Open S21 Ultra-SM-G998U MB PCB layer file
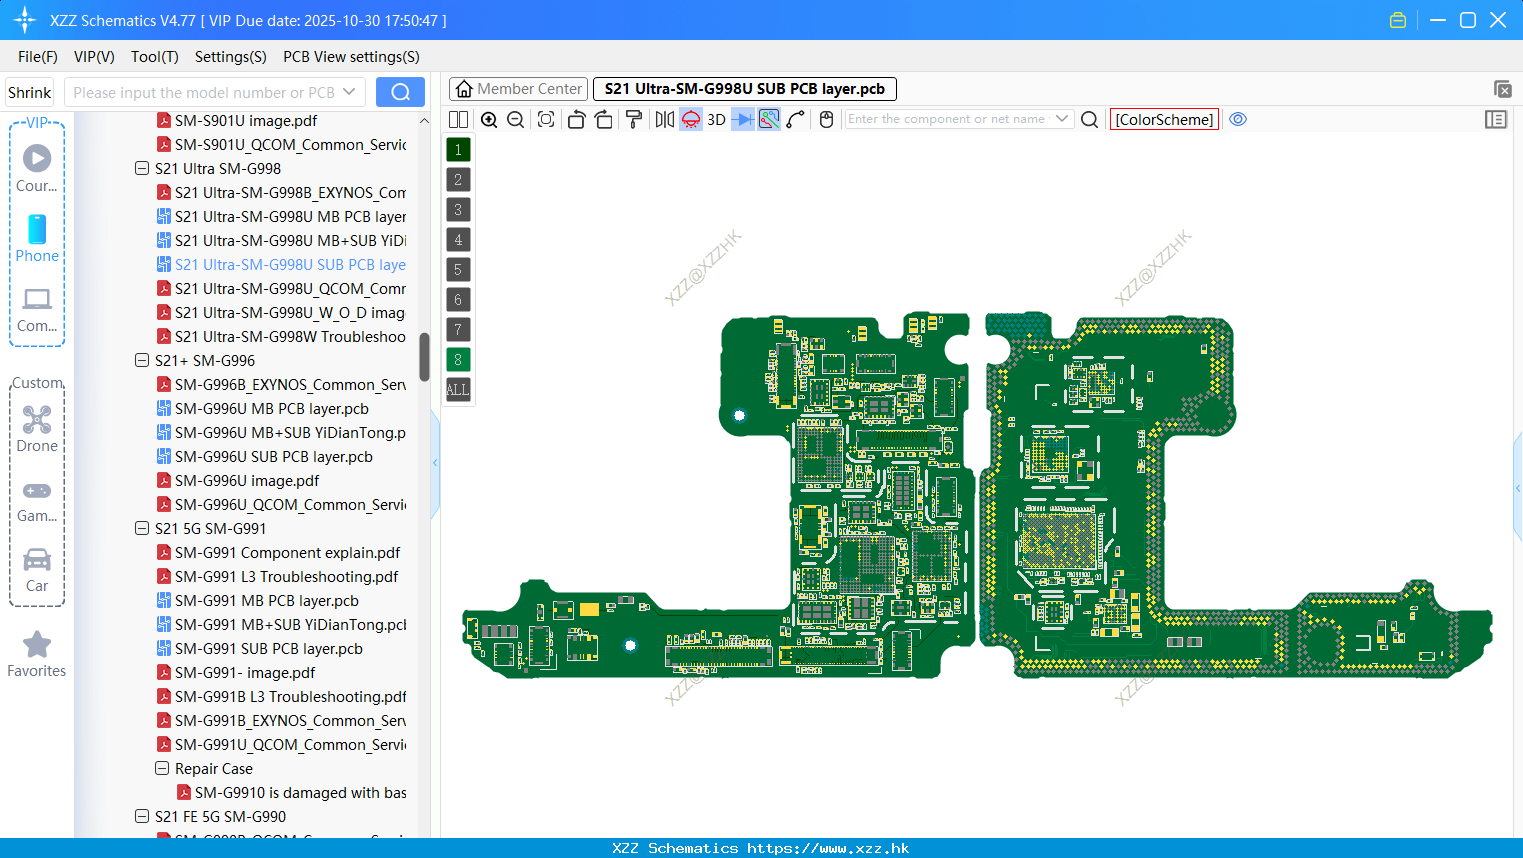The height and width of the screenshot is (858, 1523). (x=282, y=217)
